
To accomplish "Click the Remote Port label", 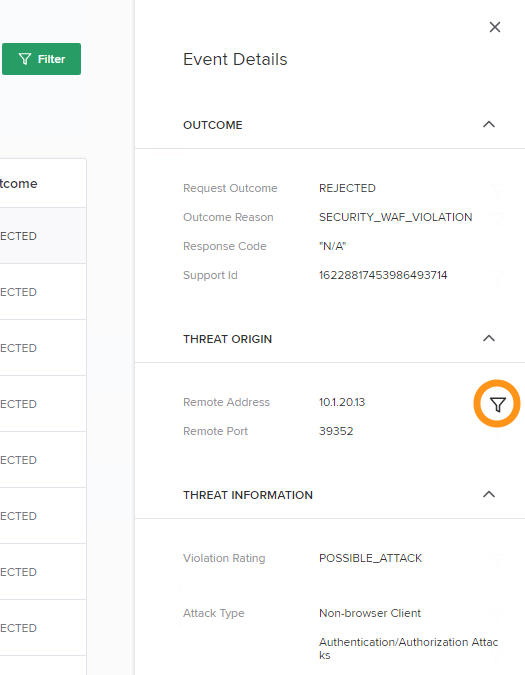I will [x=215, y=431].
